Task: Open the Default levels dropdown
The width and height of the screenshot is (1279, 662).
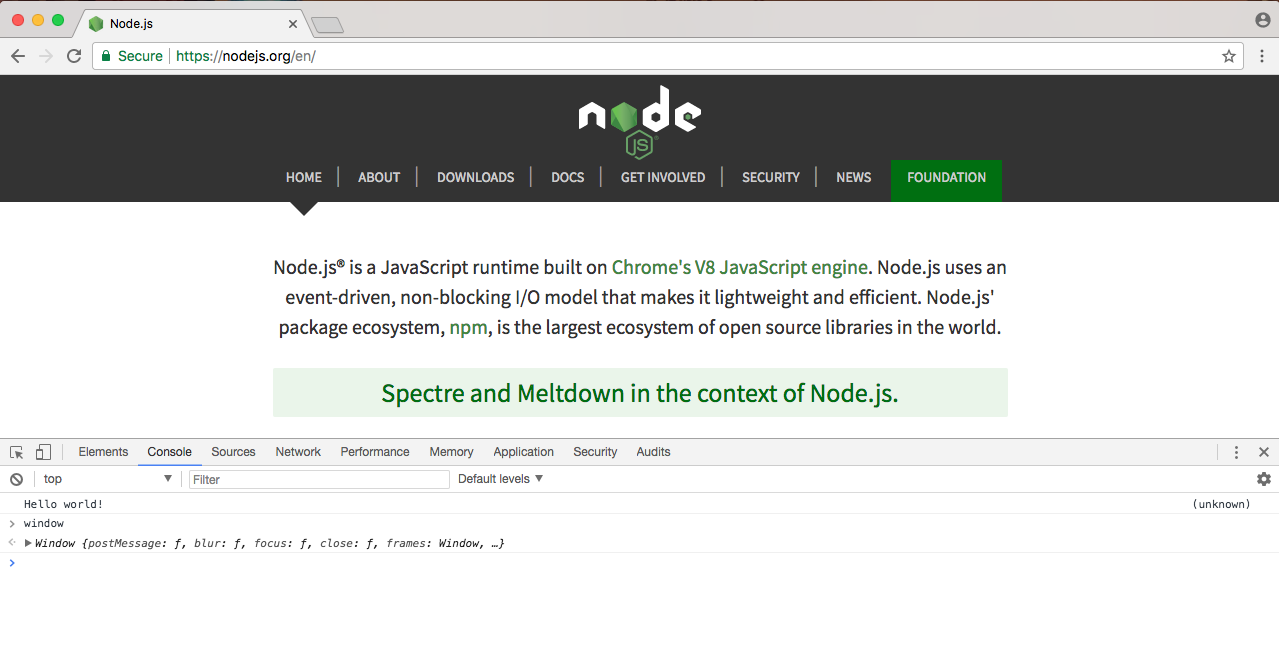Action: 500,479
